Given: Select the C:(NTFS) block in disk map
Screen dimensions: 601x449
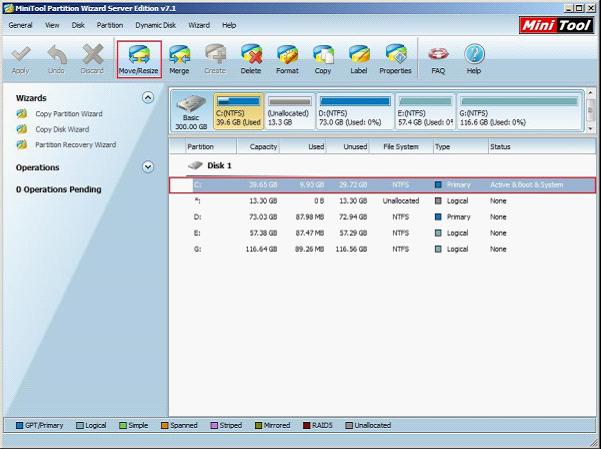Looking at the screenshot, I should coord(238,111).
